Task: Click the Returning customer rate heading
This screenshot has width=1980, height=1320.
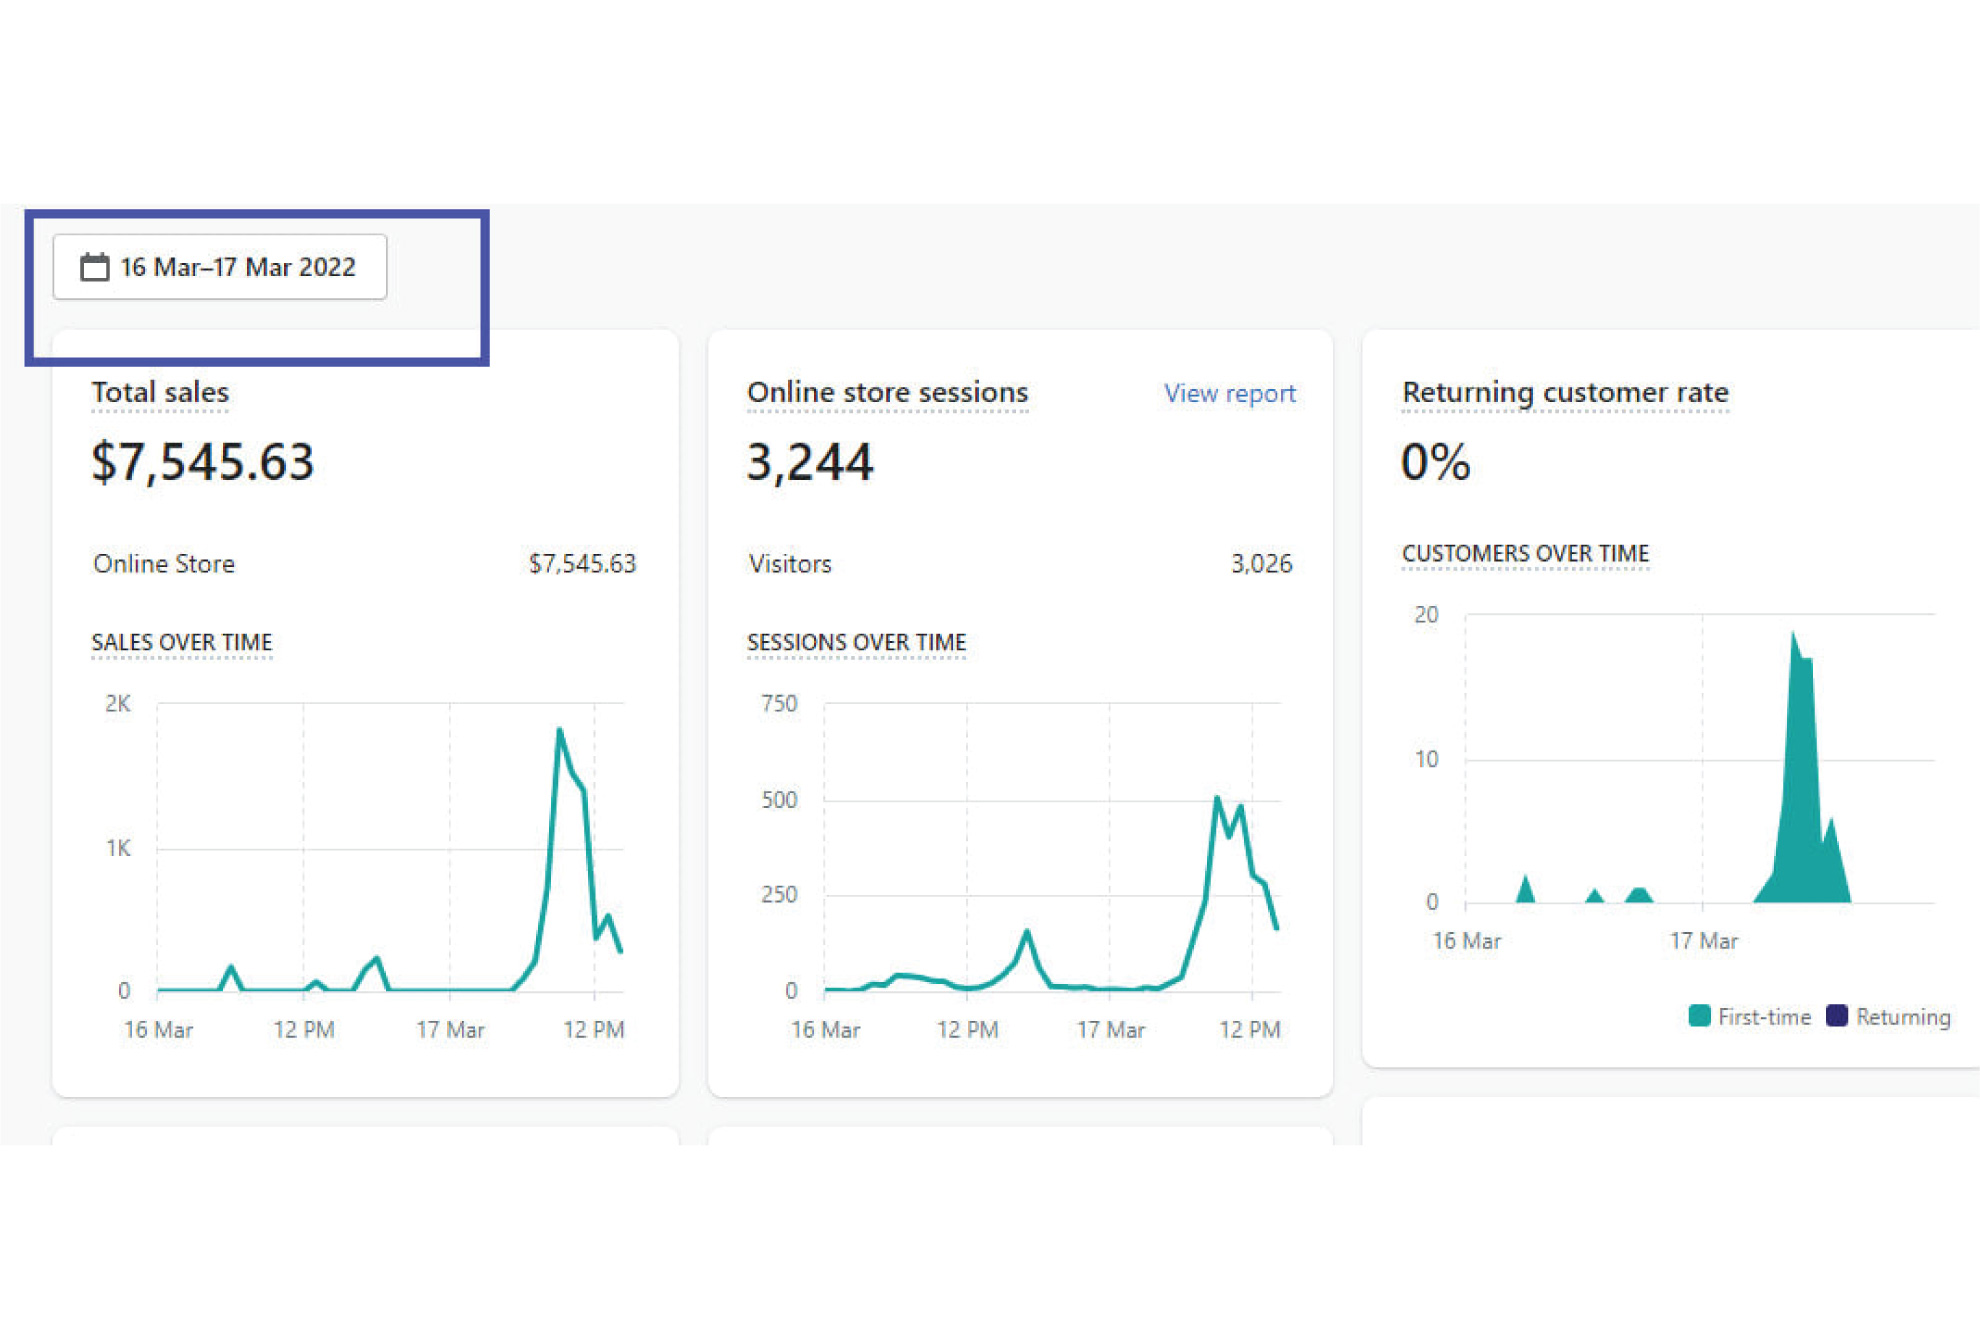Action: [x=1564, y=392]
